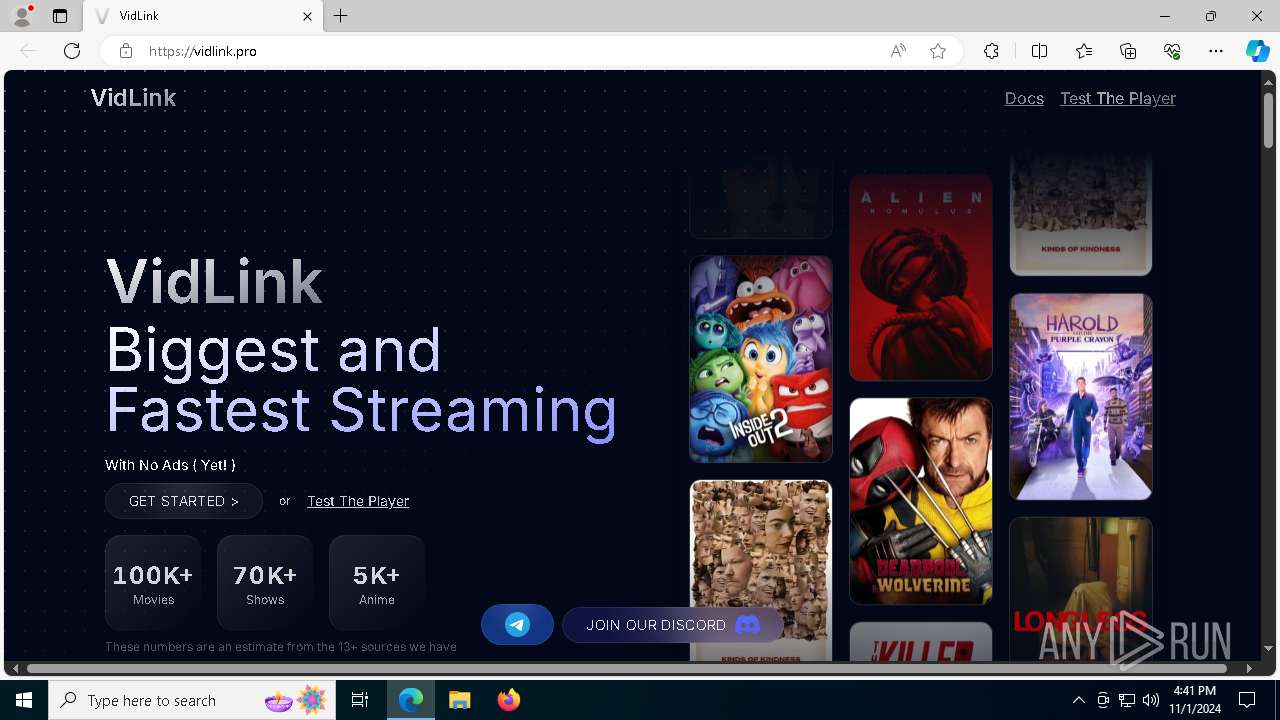The width and height of the screenshot is (1280, 720).
Task: Click the VidLink logo in header
Action: (x=133, y=98)
